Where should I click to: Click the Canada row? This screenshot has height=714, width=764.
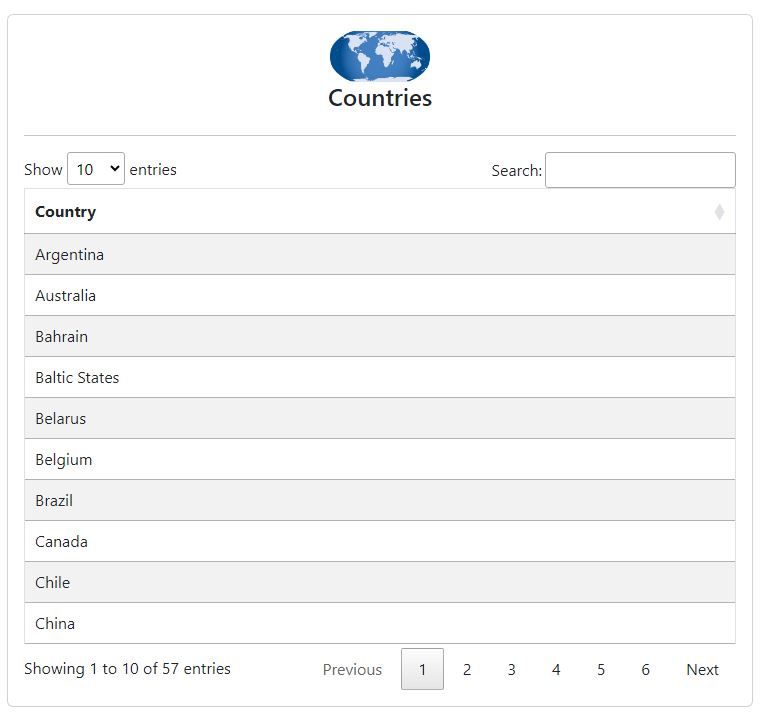tap(62, 542)
